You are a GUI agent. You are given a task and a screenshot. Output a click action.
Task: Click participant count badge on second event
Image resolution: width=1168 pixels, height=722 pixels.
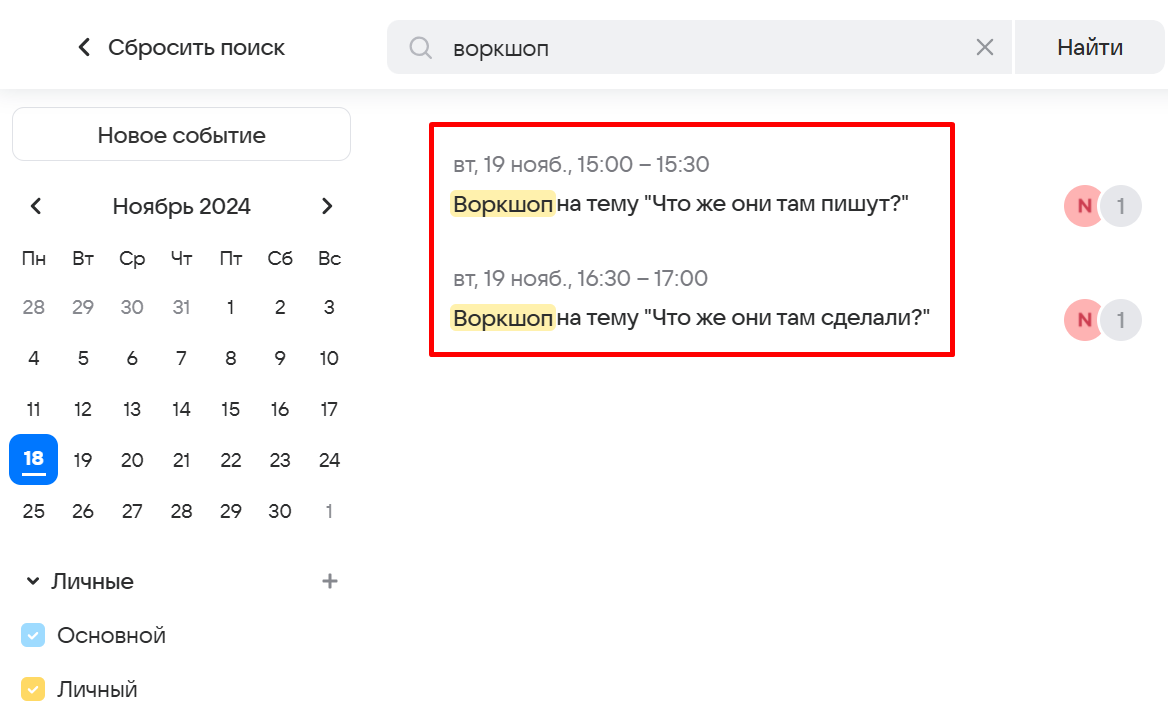pos(1122,320)
